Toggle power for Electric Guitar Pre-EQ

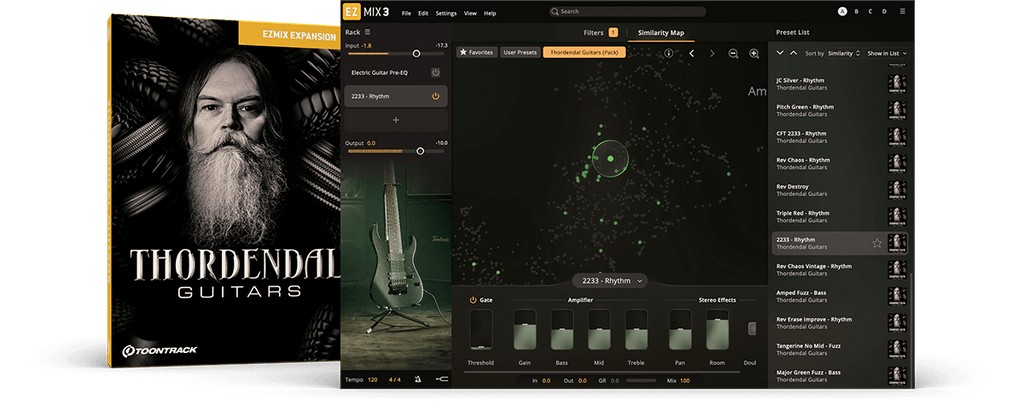(x=436, y=72)
